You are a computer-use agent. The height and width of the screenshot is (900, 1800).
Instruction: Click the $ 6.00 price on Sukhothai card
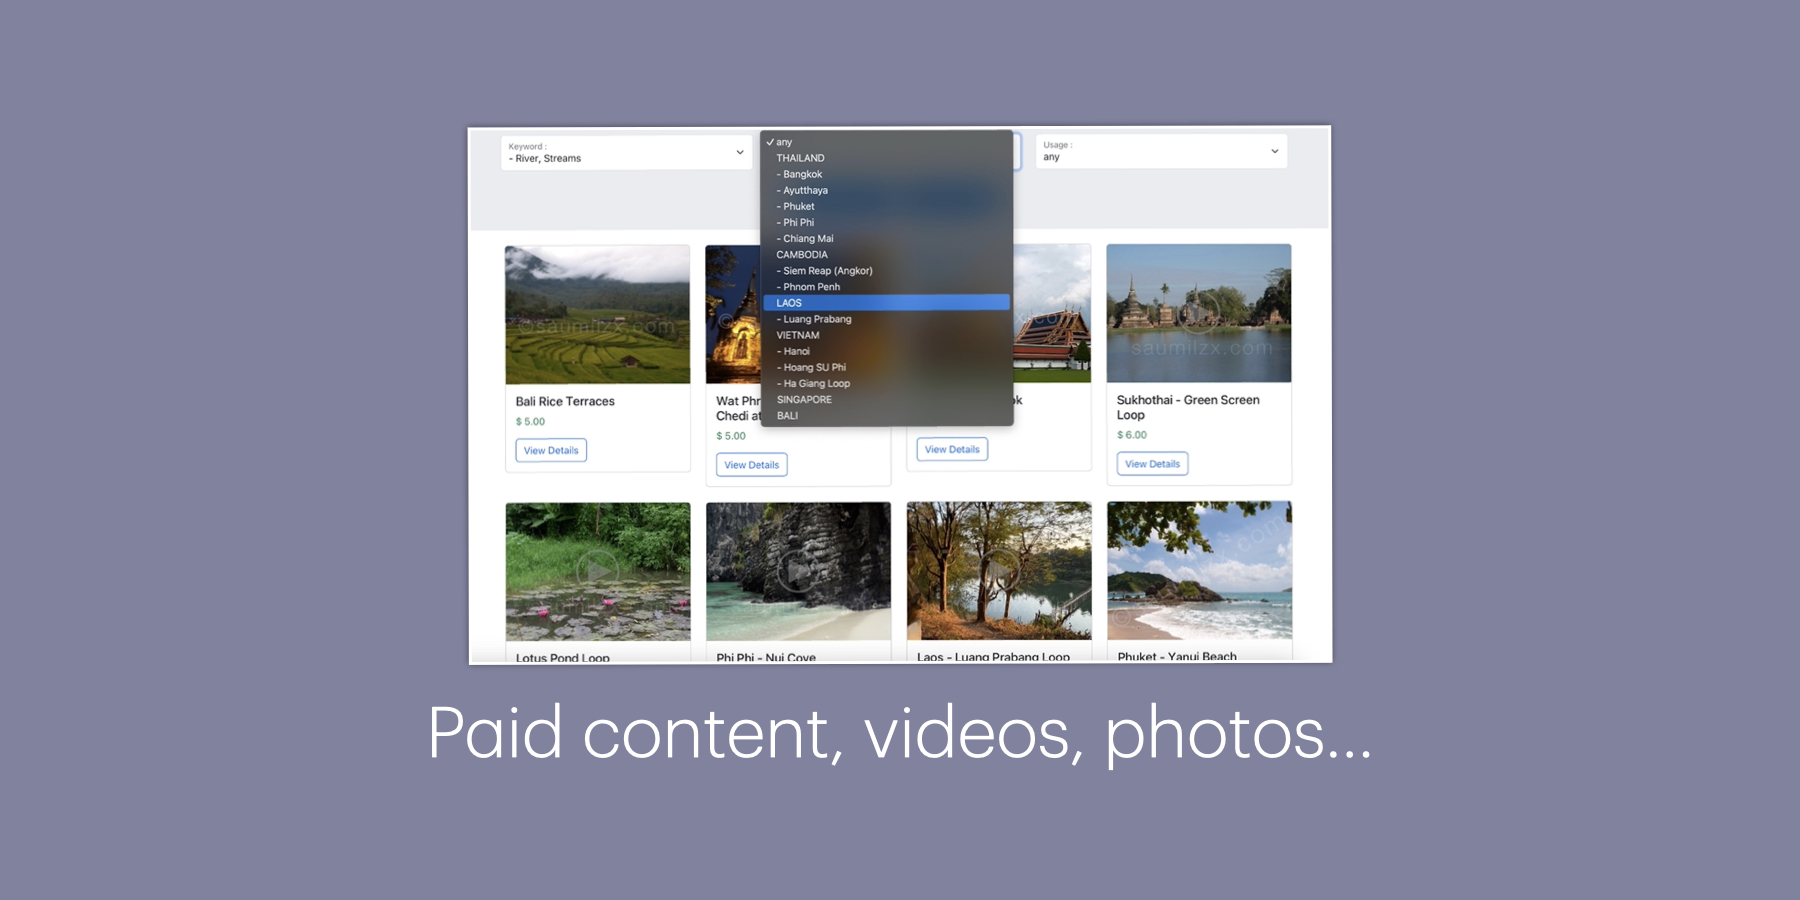[1132, 435]
